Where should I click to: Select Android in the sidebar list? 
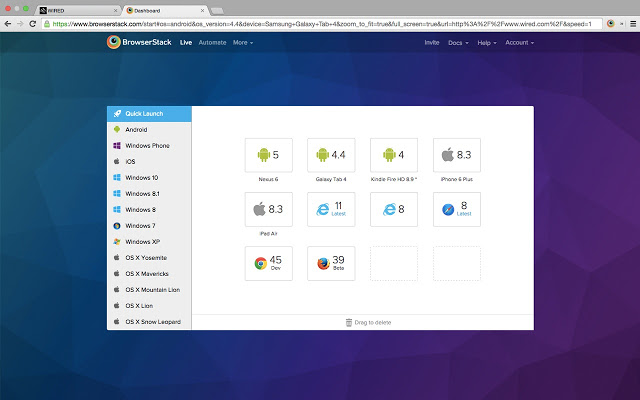[149, 129]
